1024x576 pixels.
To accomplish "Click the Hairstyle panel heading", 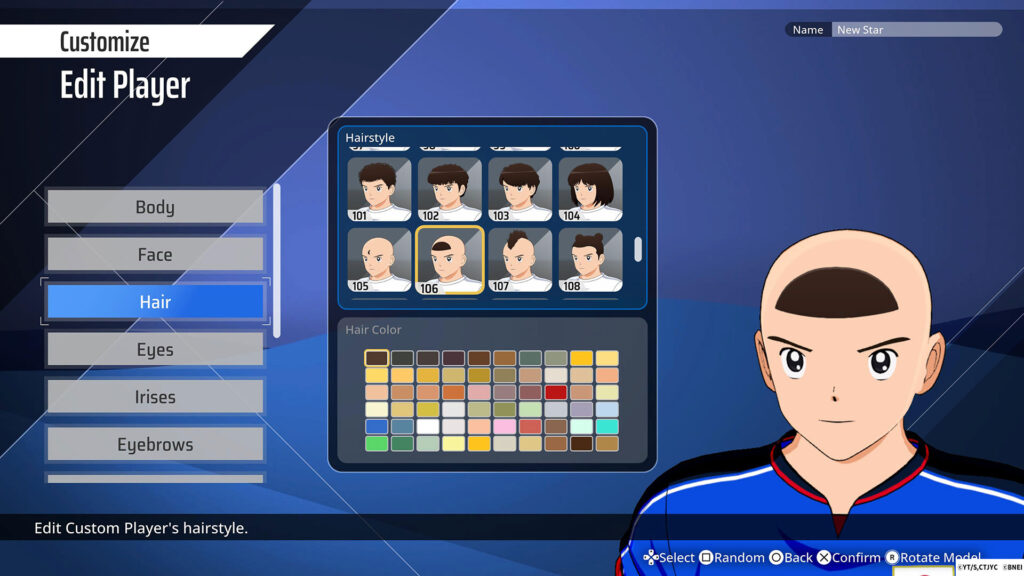I will coord(370,138).
